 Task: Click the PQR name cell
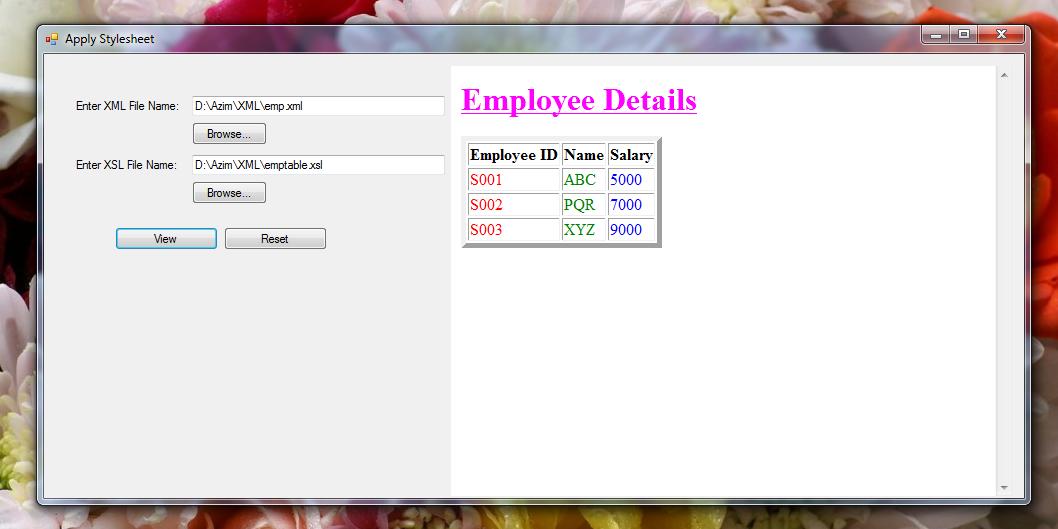(x=584, y=205)
